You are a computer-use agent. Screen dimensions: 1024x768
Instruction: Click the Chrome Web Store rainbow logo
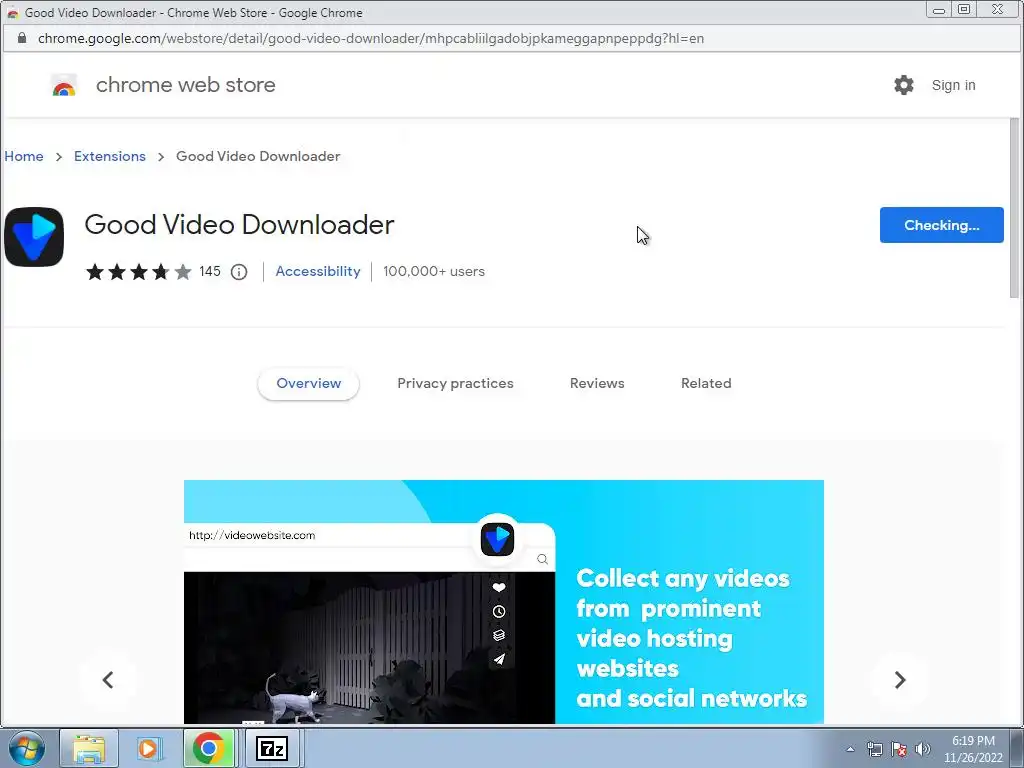coord(64,86)
